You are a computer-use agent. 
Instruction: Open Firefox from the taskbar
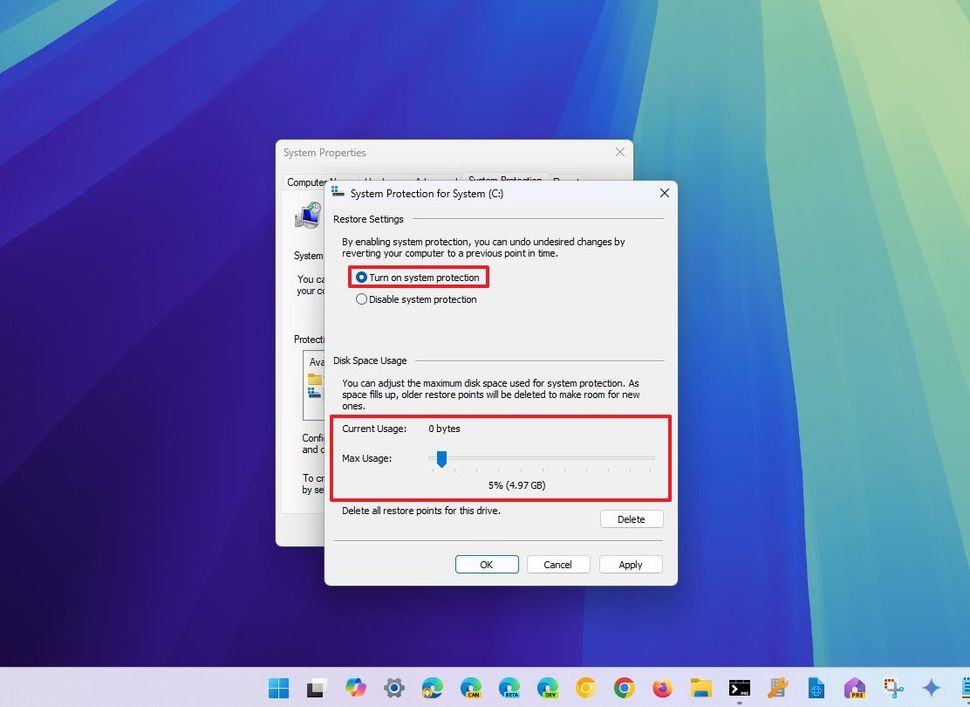pyautogui.click(x=663, y=688)
